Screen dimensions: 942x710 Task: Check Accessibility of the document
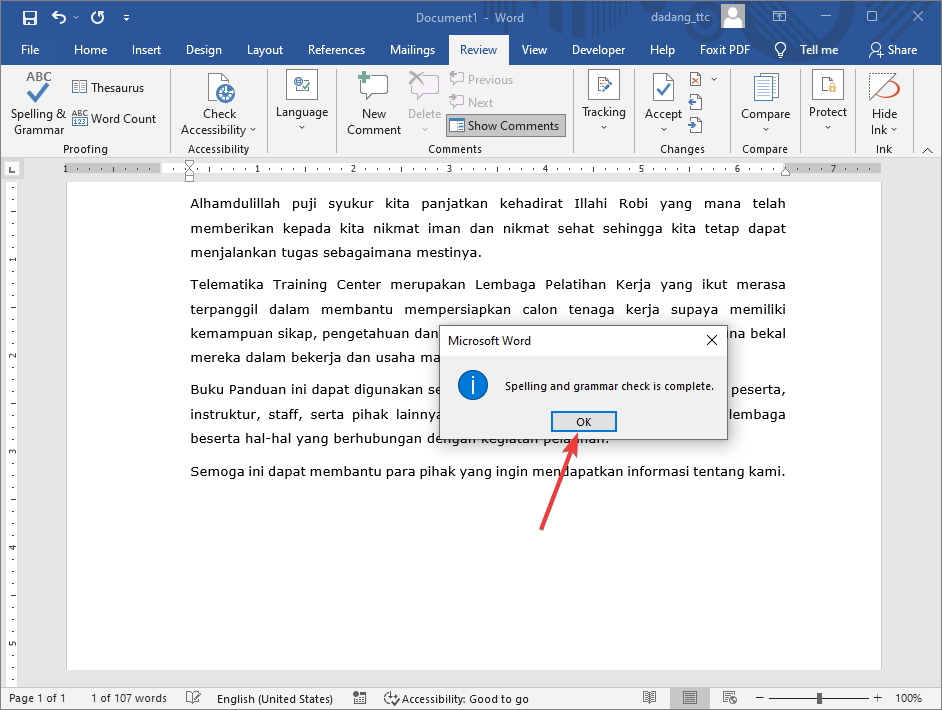coord(219,103)
